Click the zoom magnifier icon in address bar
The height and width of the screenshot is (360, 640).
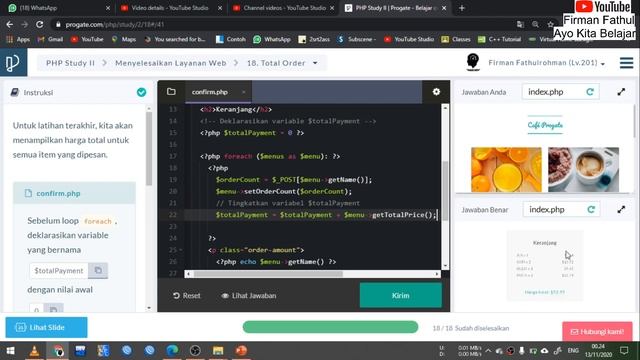tap(535, 24)
